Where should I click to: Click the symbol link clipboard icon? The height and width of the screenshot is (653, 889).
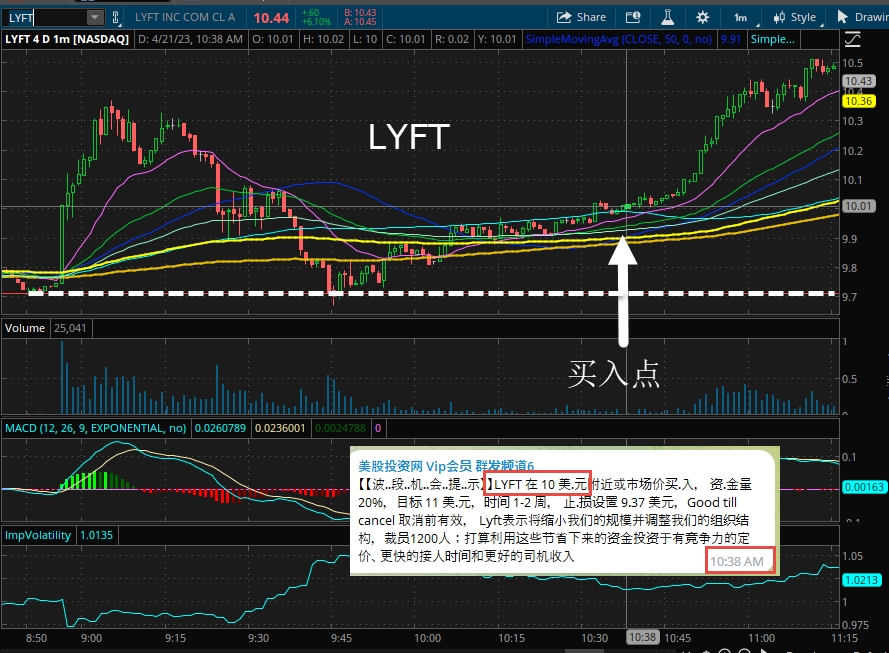tap(116, 18)
